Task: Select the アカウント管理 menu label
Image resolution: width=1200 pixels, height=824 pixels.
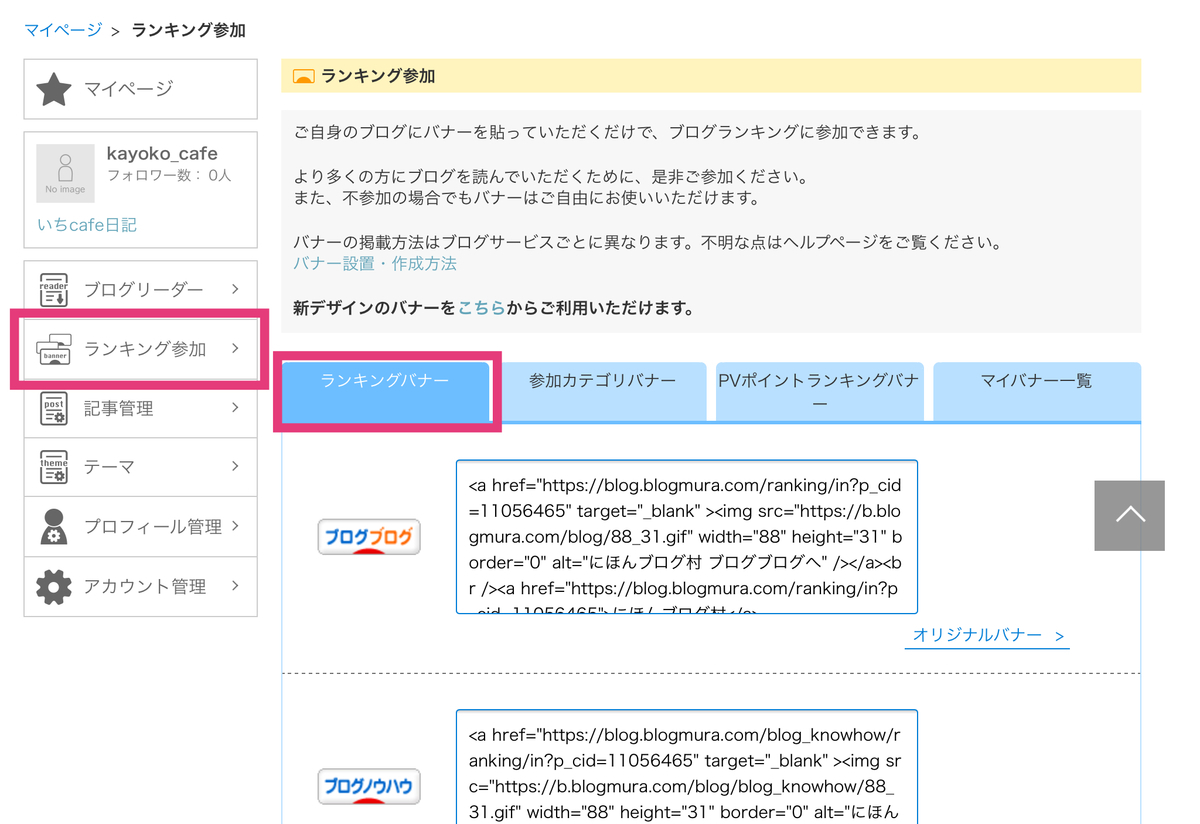Action: click(x=145, y=586)
